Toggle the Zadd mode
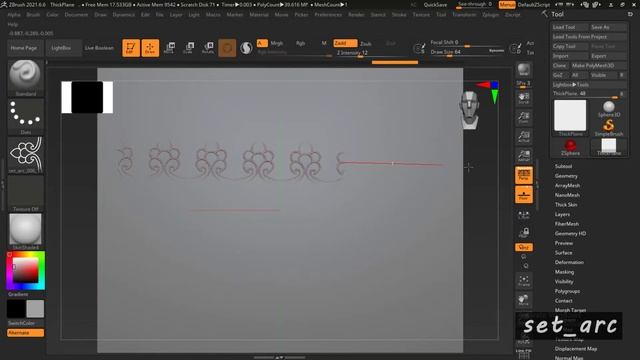This screenshot has height=360, width=640. [x=345, y=43]
